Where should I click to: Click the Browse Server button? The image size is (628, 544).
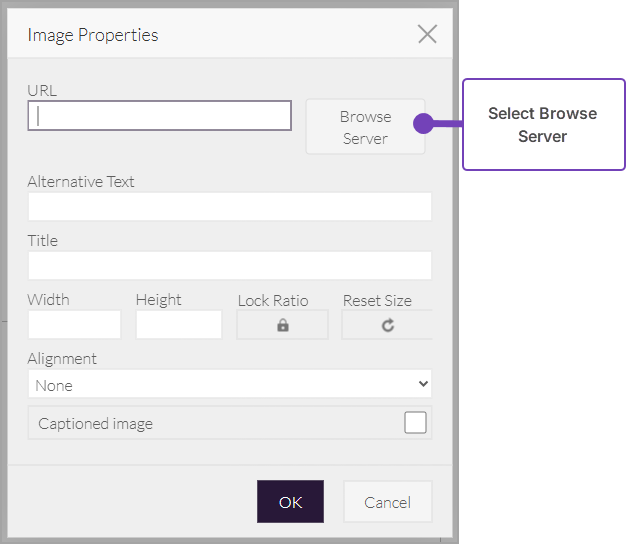tap(365, 127)
